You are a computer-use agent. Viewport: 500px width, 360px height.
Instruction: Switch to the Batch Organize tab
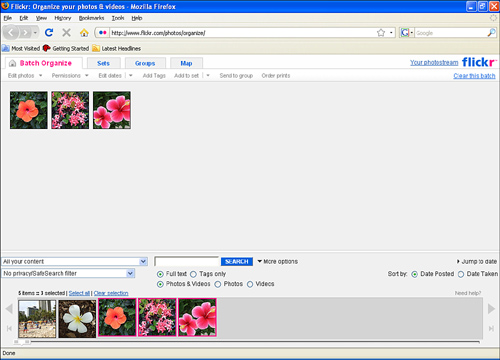click(44, 63)
